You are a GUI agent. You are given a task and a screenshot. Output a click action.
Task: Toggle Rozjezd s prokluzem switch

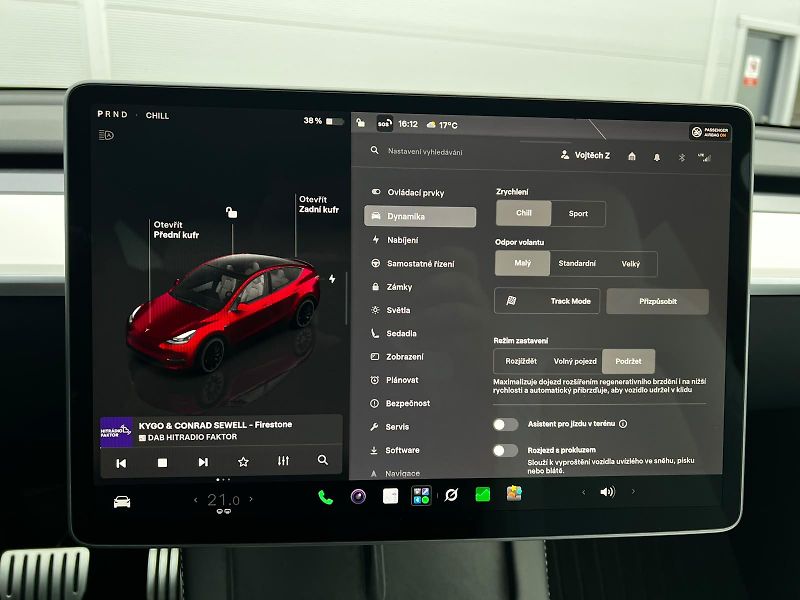point(506,450)
